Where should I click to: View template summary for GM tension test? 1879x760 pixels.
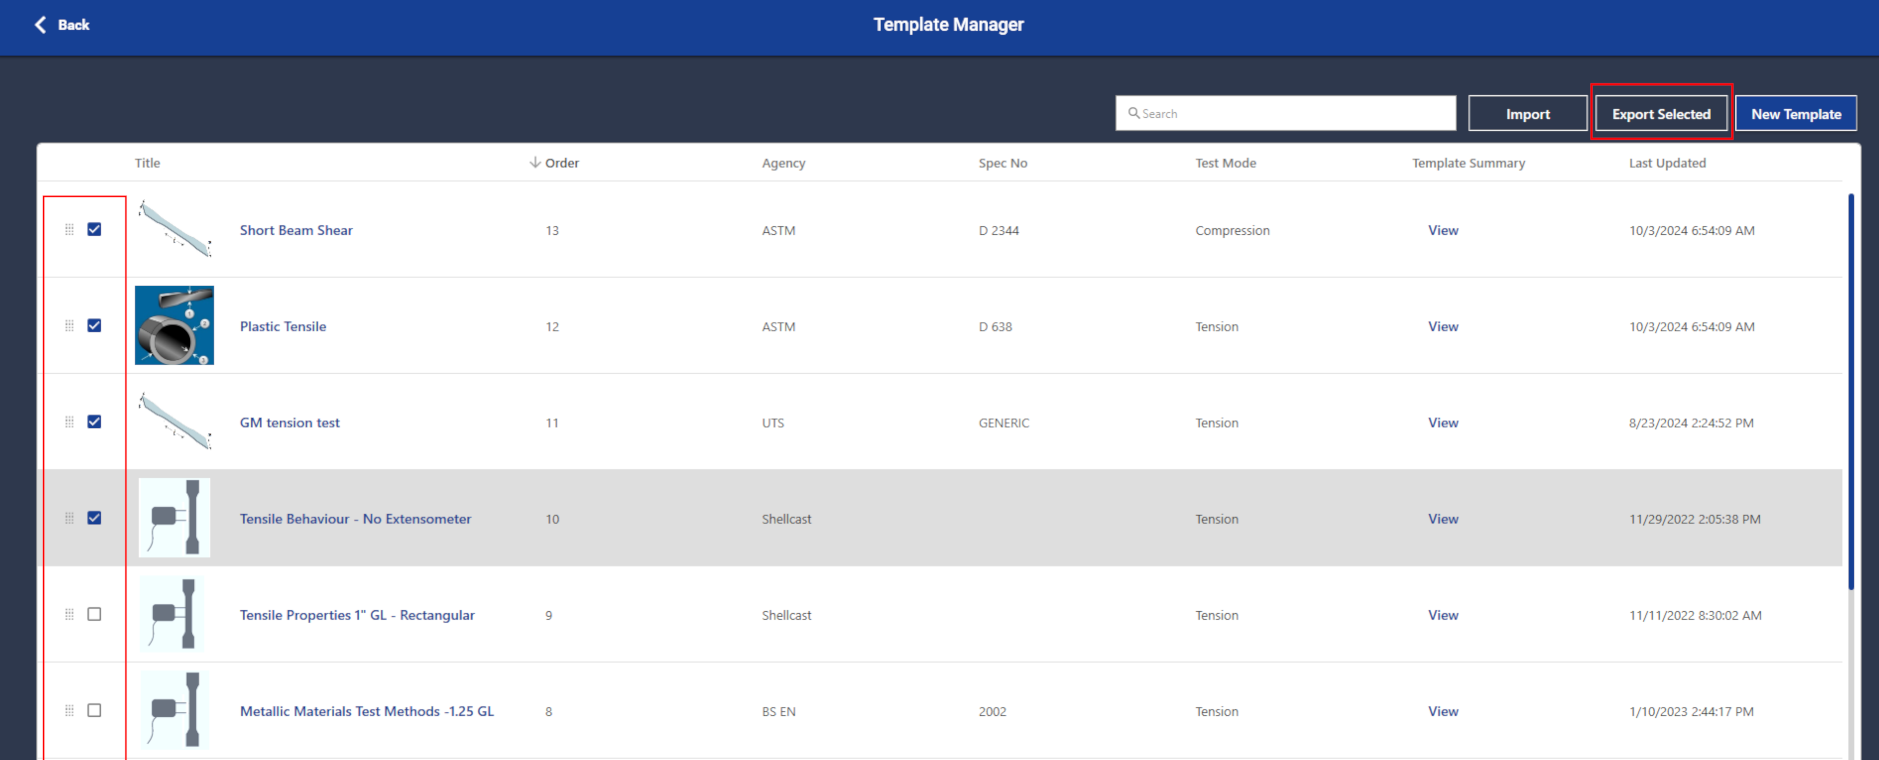point(1443,423)
